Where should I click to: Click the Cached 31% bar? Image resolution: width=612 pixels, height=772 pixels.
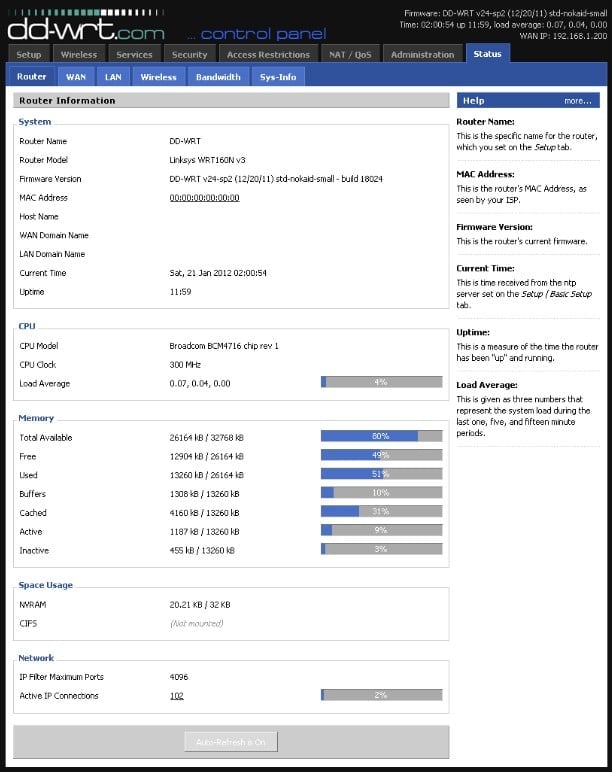(x=382, y=511)
